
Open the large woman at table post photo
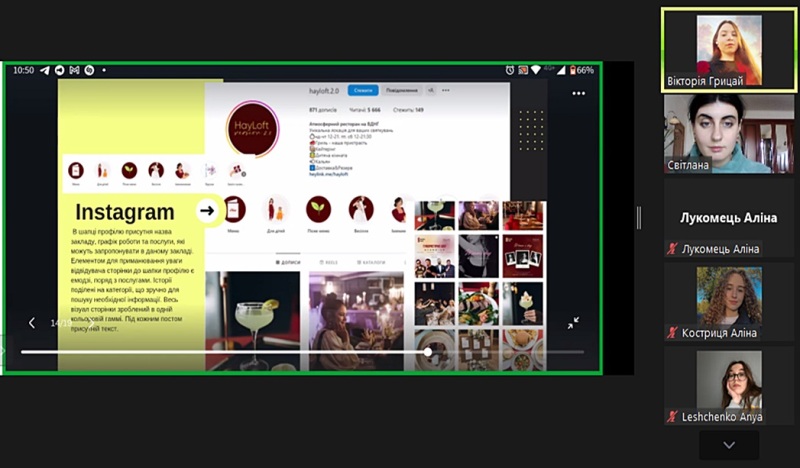(x=356, y=321)
